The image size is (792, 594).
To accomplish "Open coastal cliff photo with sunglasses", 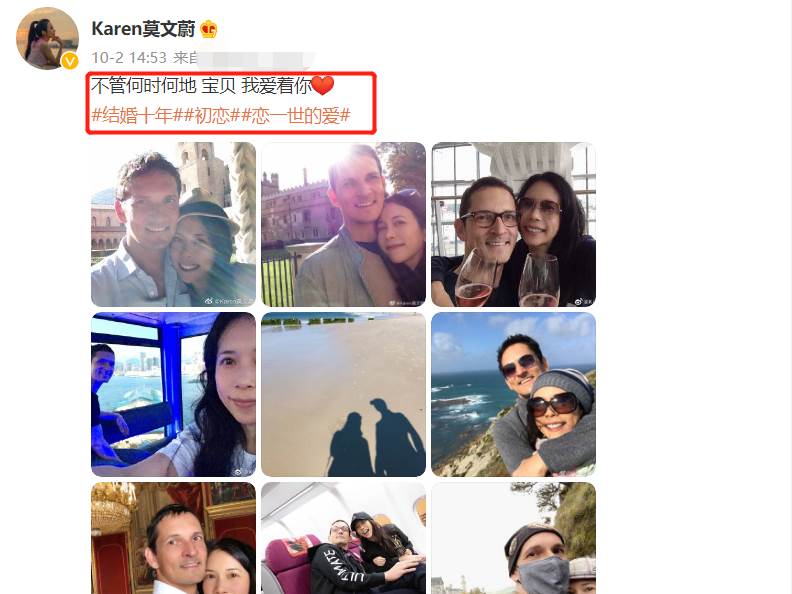I will coord(514,394).
